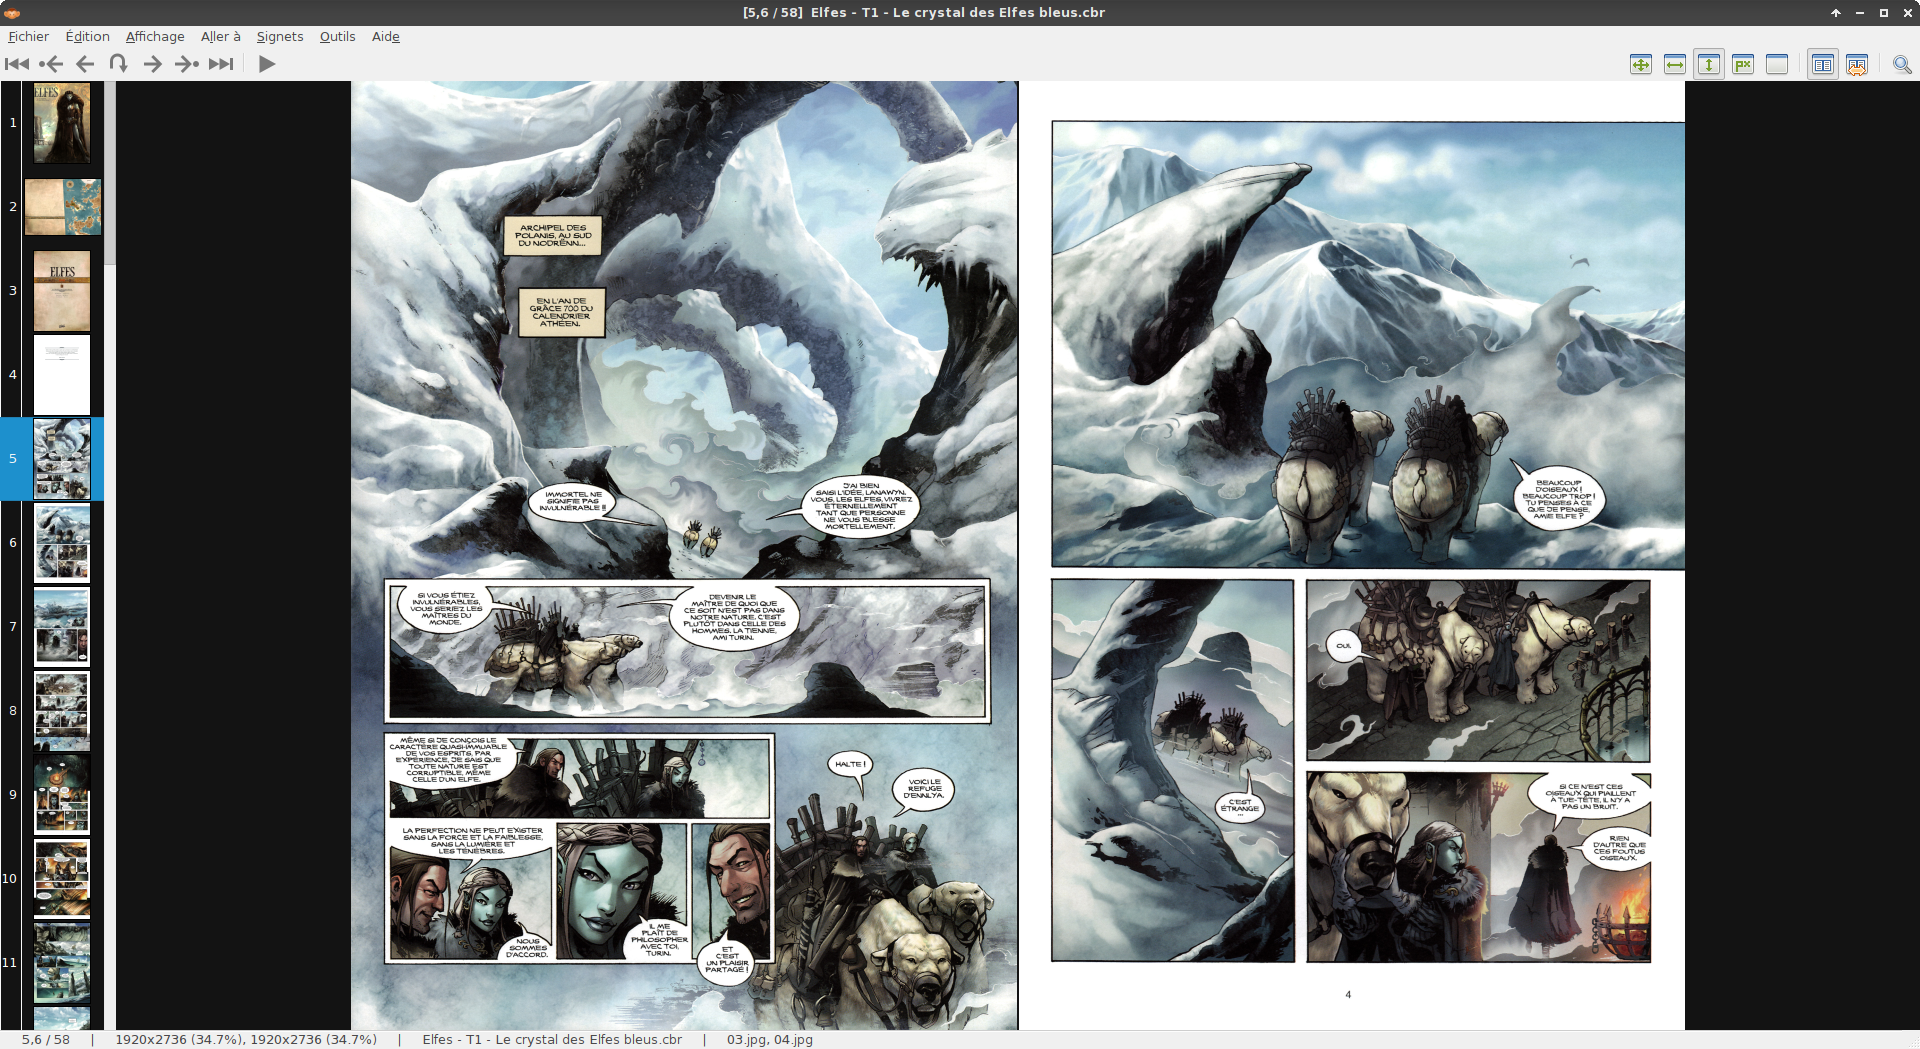Toggle fit height mode

pyautogui.click(x=1709, y=65)
